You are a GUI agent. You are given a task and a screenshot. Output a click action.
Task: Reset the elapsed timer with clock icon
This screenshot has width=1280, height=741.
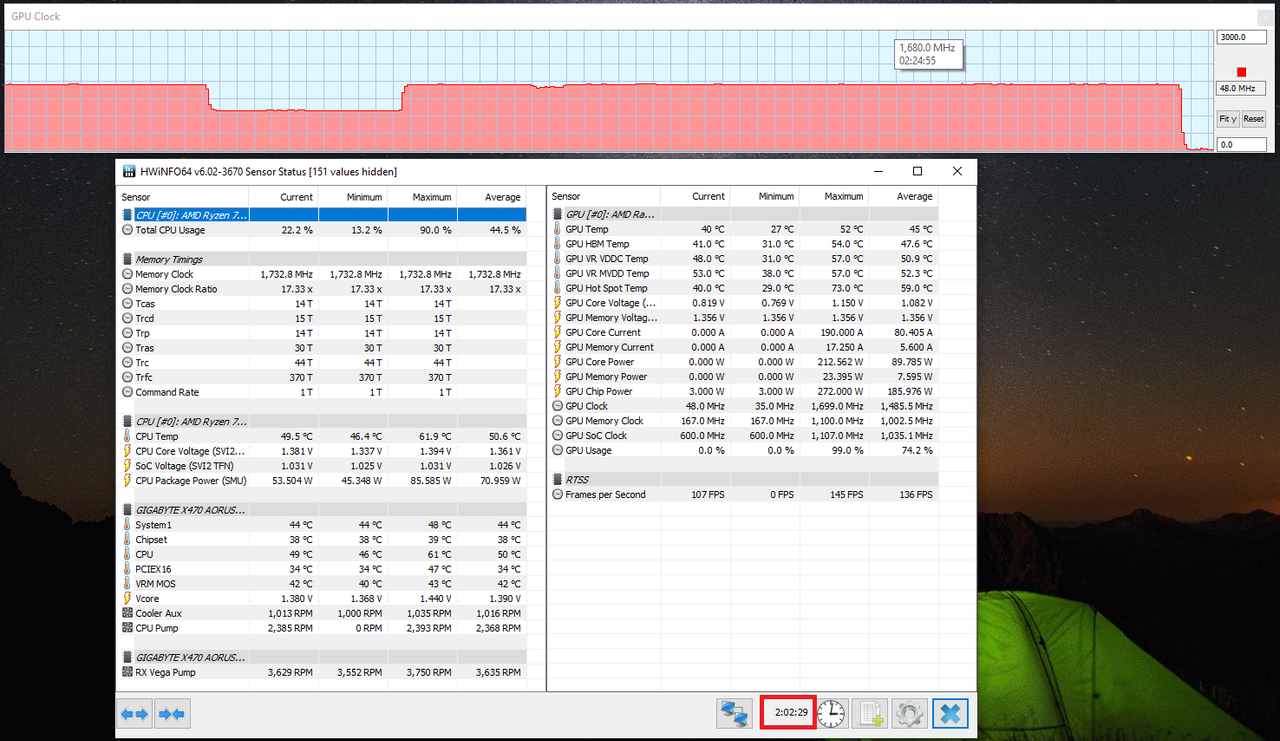pyautogui.click(x=831, y=713)
